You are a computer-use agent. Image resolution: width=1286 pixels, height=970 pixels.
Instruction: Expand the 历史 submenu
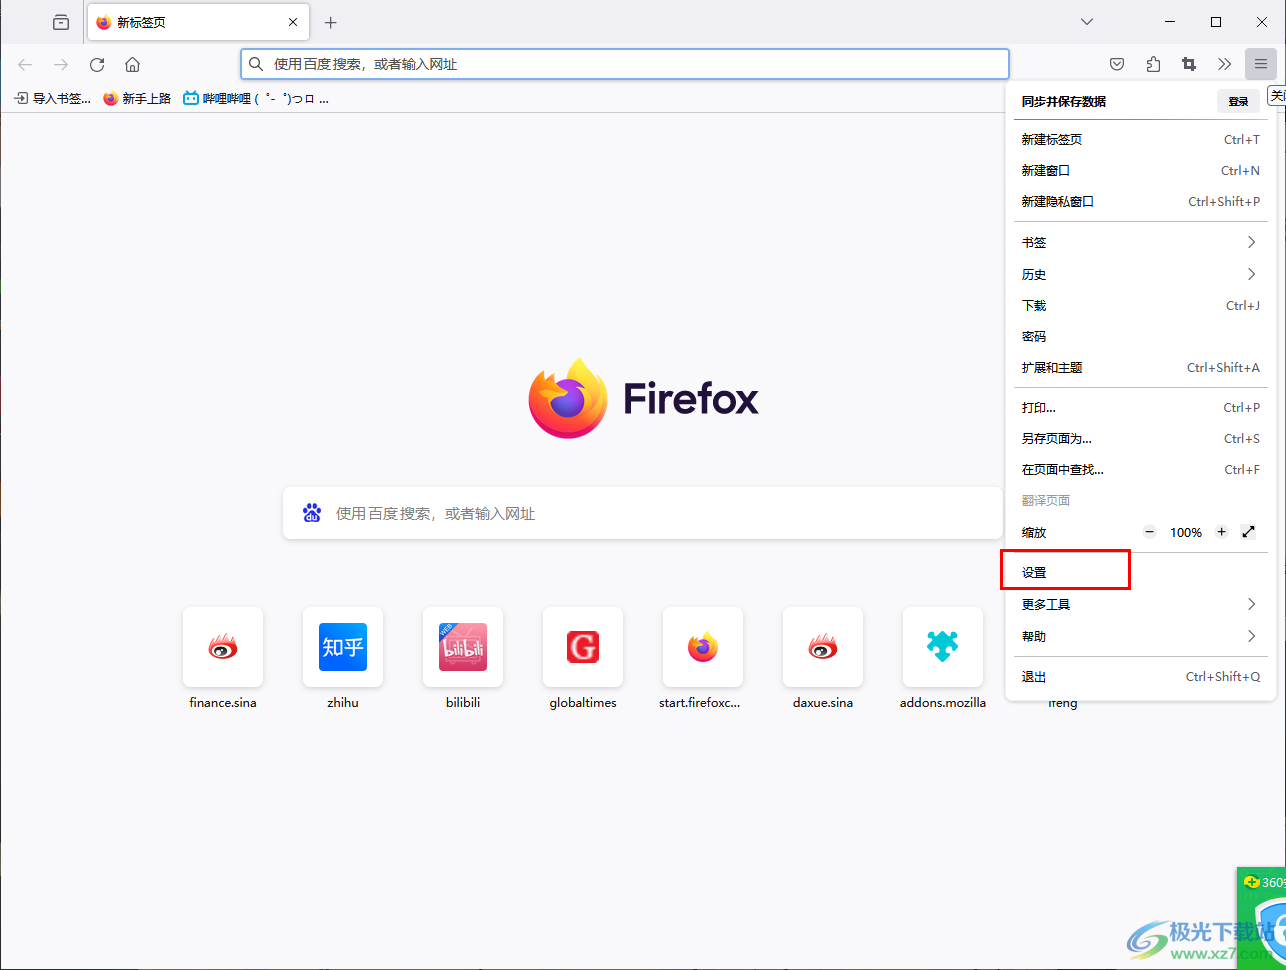[1140, 275]
